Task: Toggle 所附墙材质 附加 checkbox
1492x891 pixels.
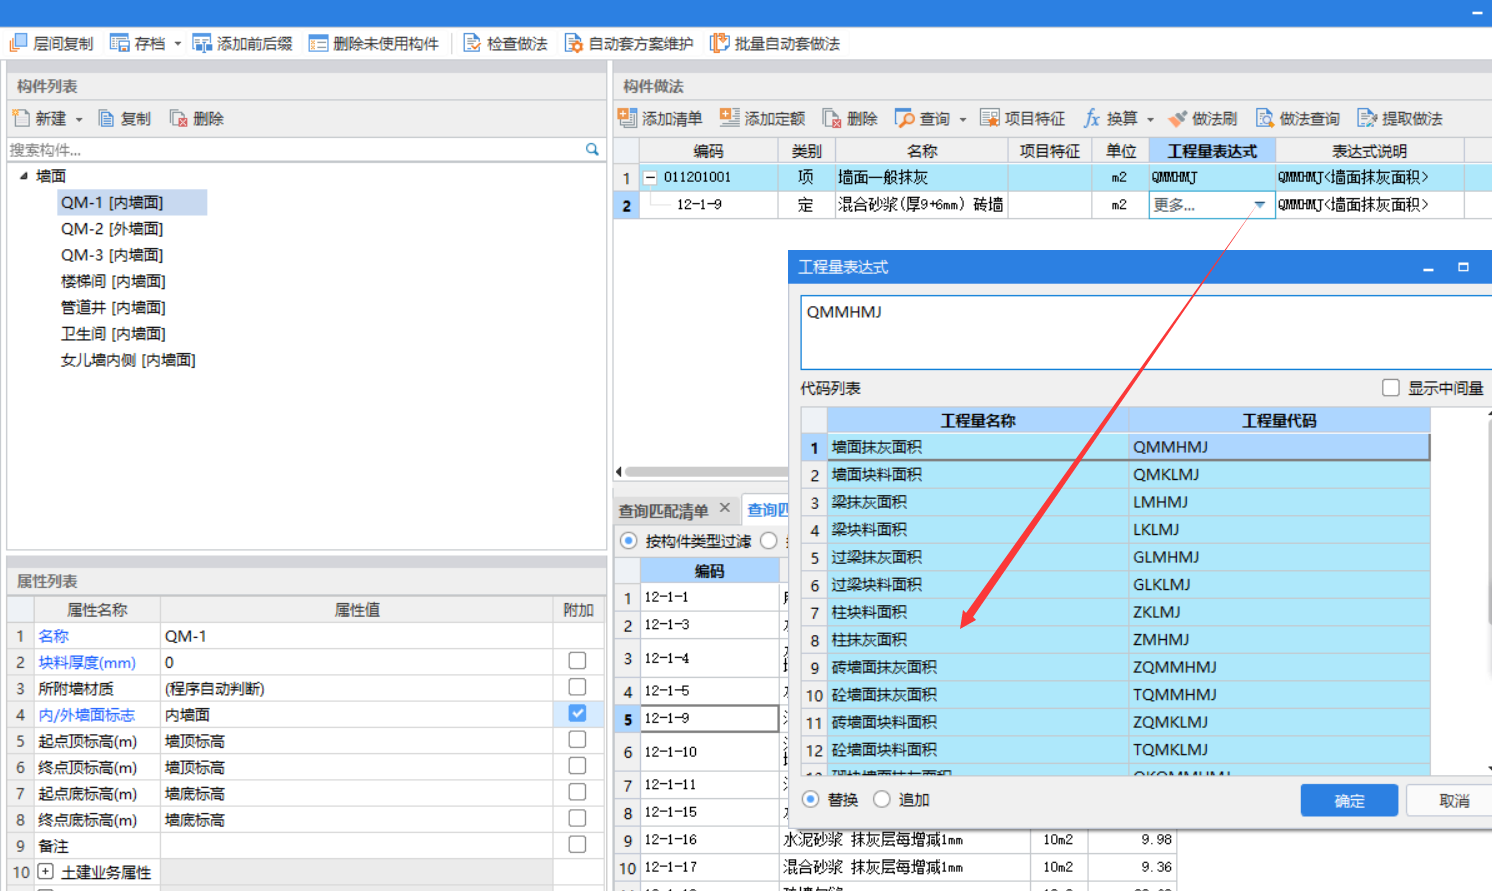Action: point(577,687)
